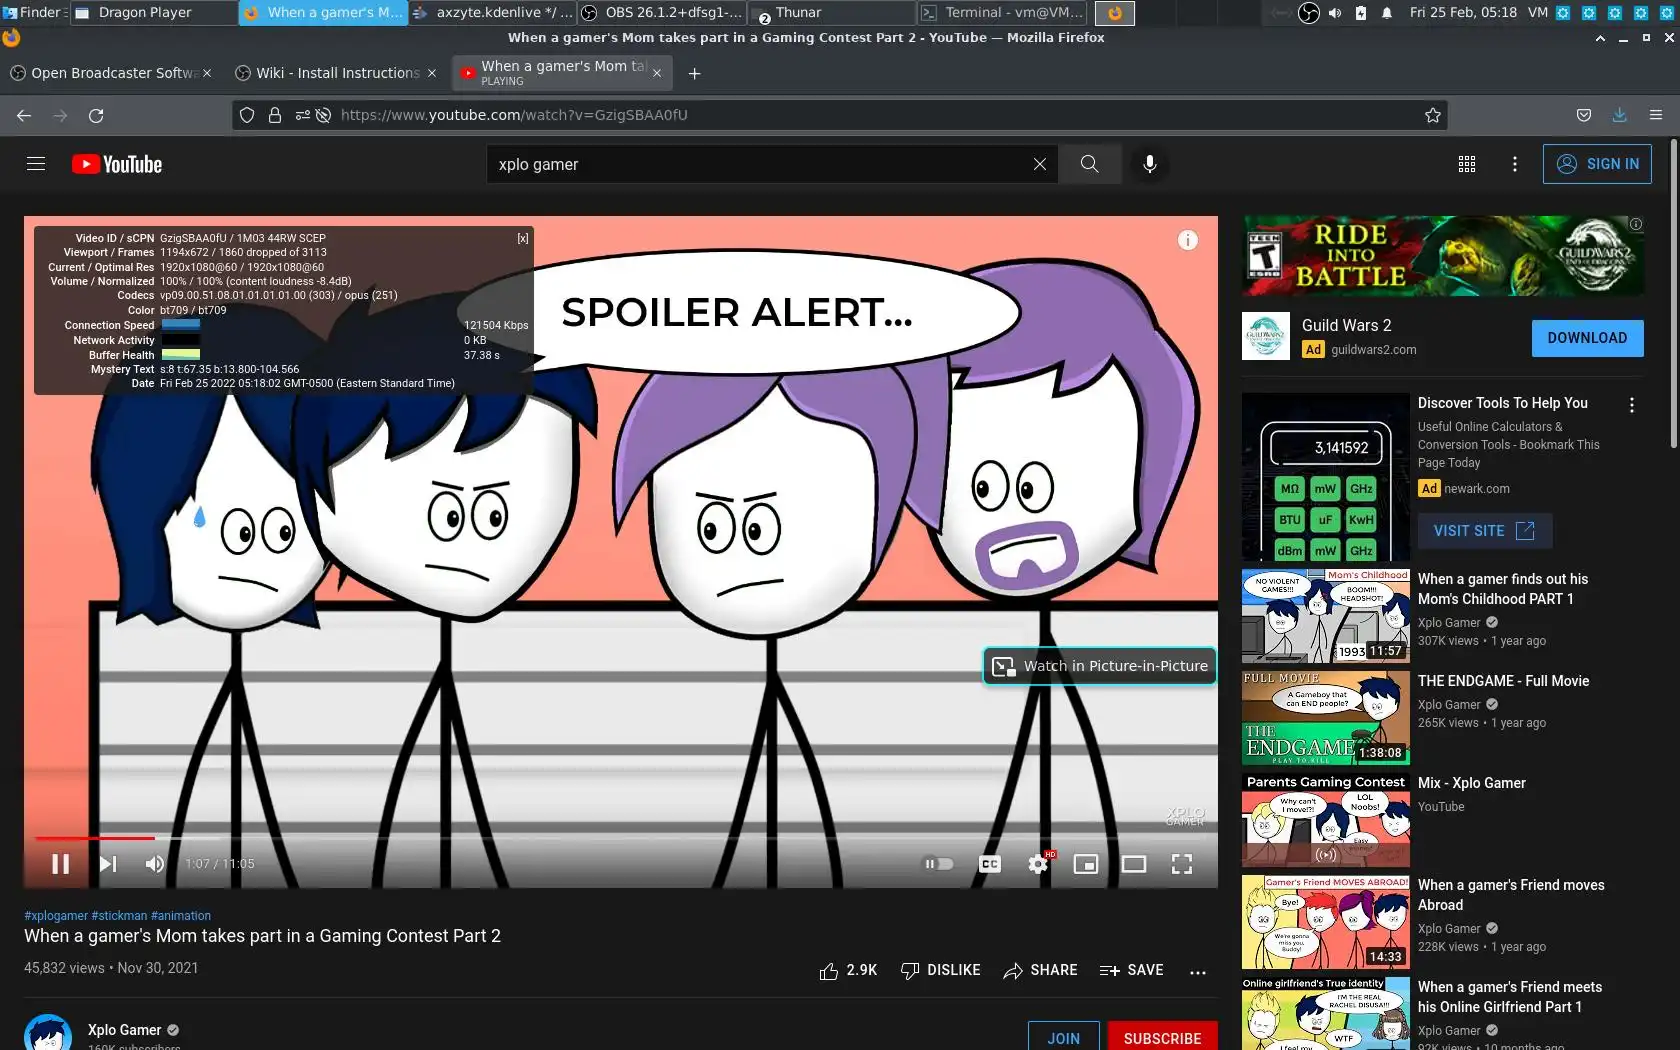Open a new Firefox tab
Image resolution: width=1680 pixels, height=1050 pixels.
click(695, 73)
